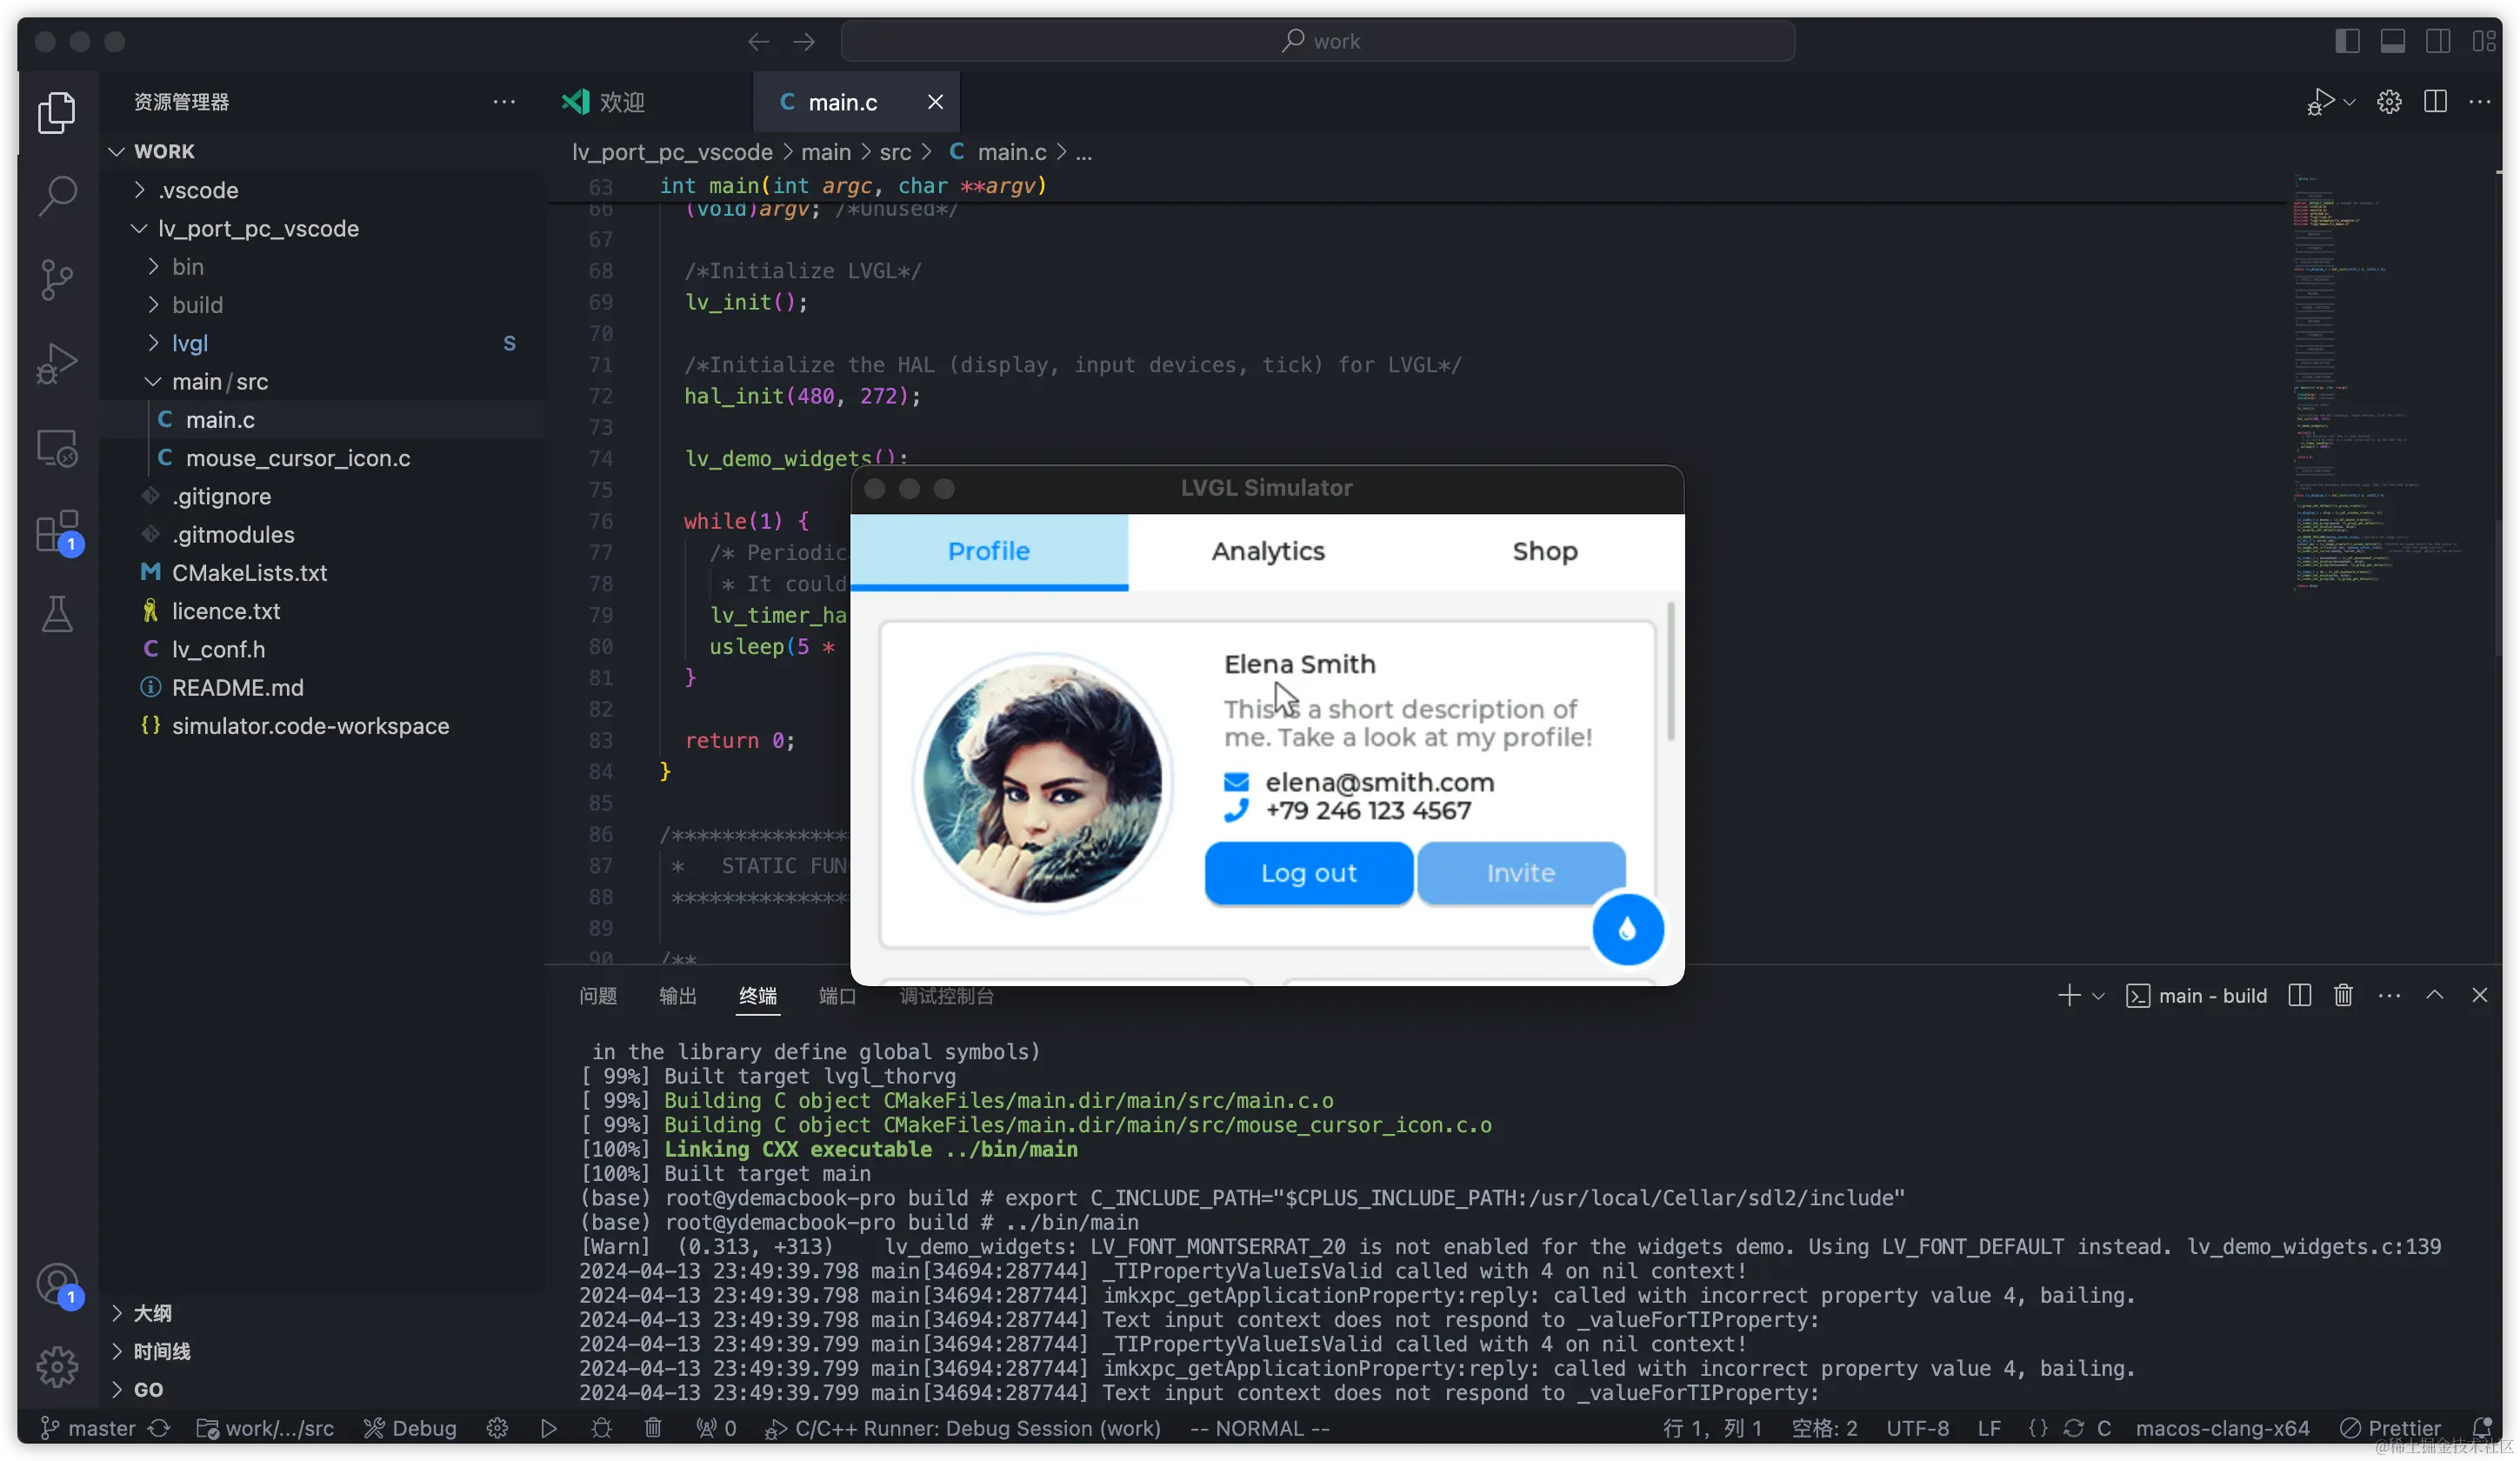Image resolution: width=2520 pixels, height=1461 pixels.
Task: Open the Explorer view in activity bar
Action: [x=57, y=112]
